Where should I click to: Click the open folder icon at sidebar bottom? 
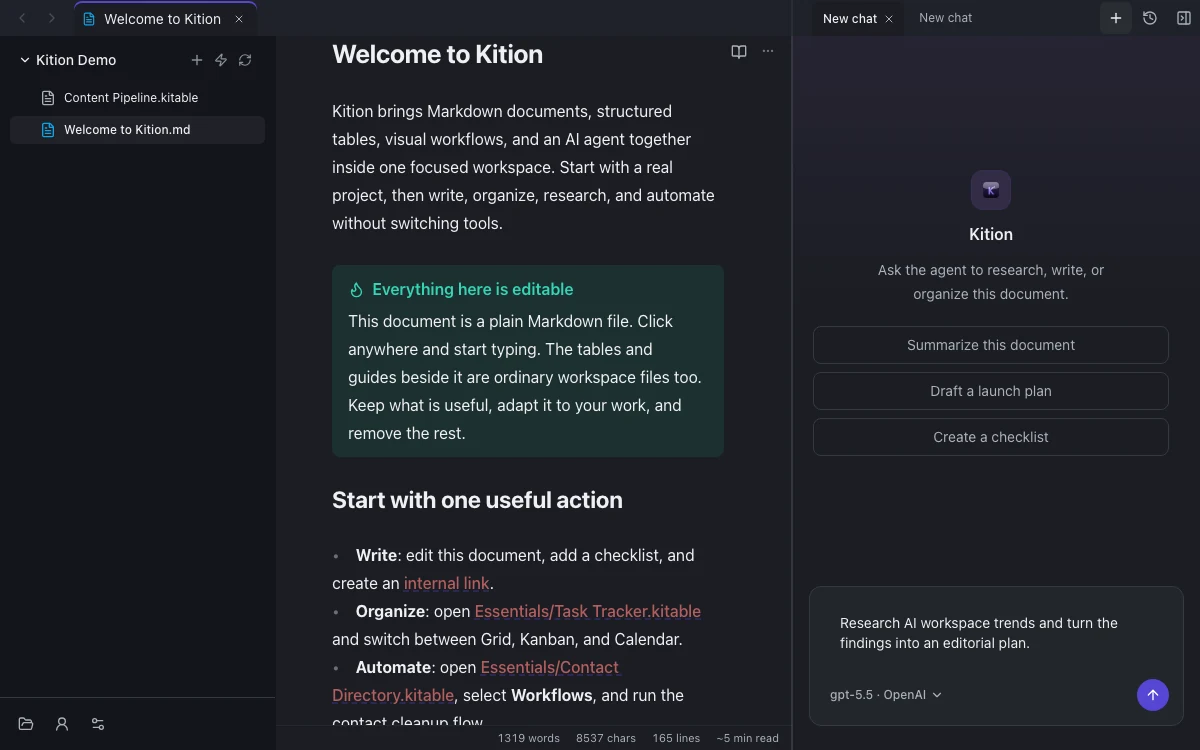click(x=26, y=724)
